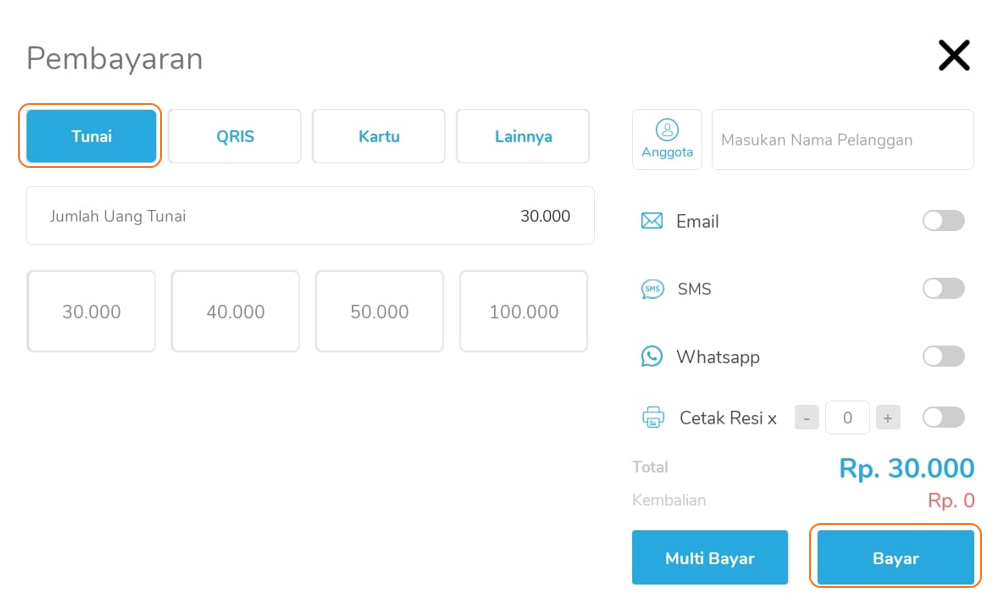Image resolution: width=1000 pixels, height=607 pixels.
Task: Switch on the Whatsapp receipt toggle
Action: [x=943, y=357]
